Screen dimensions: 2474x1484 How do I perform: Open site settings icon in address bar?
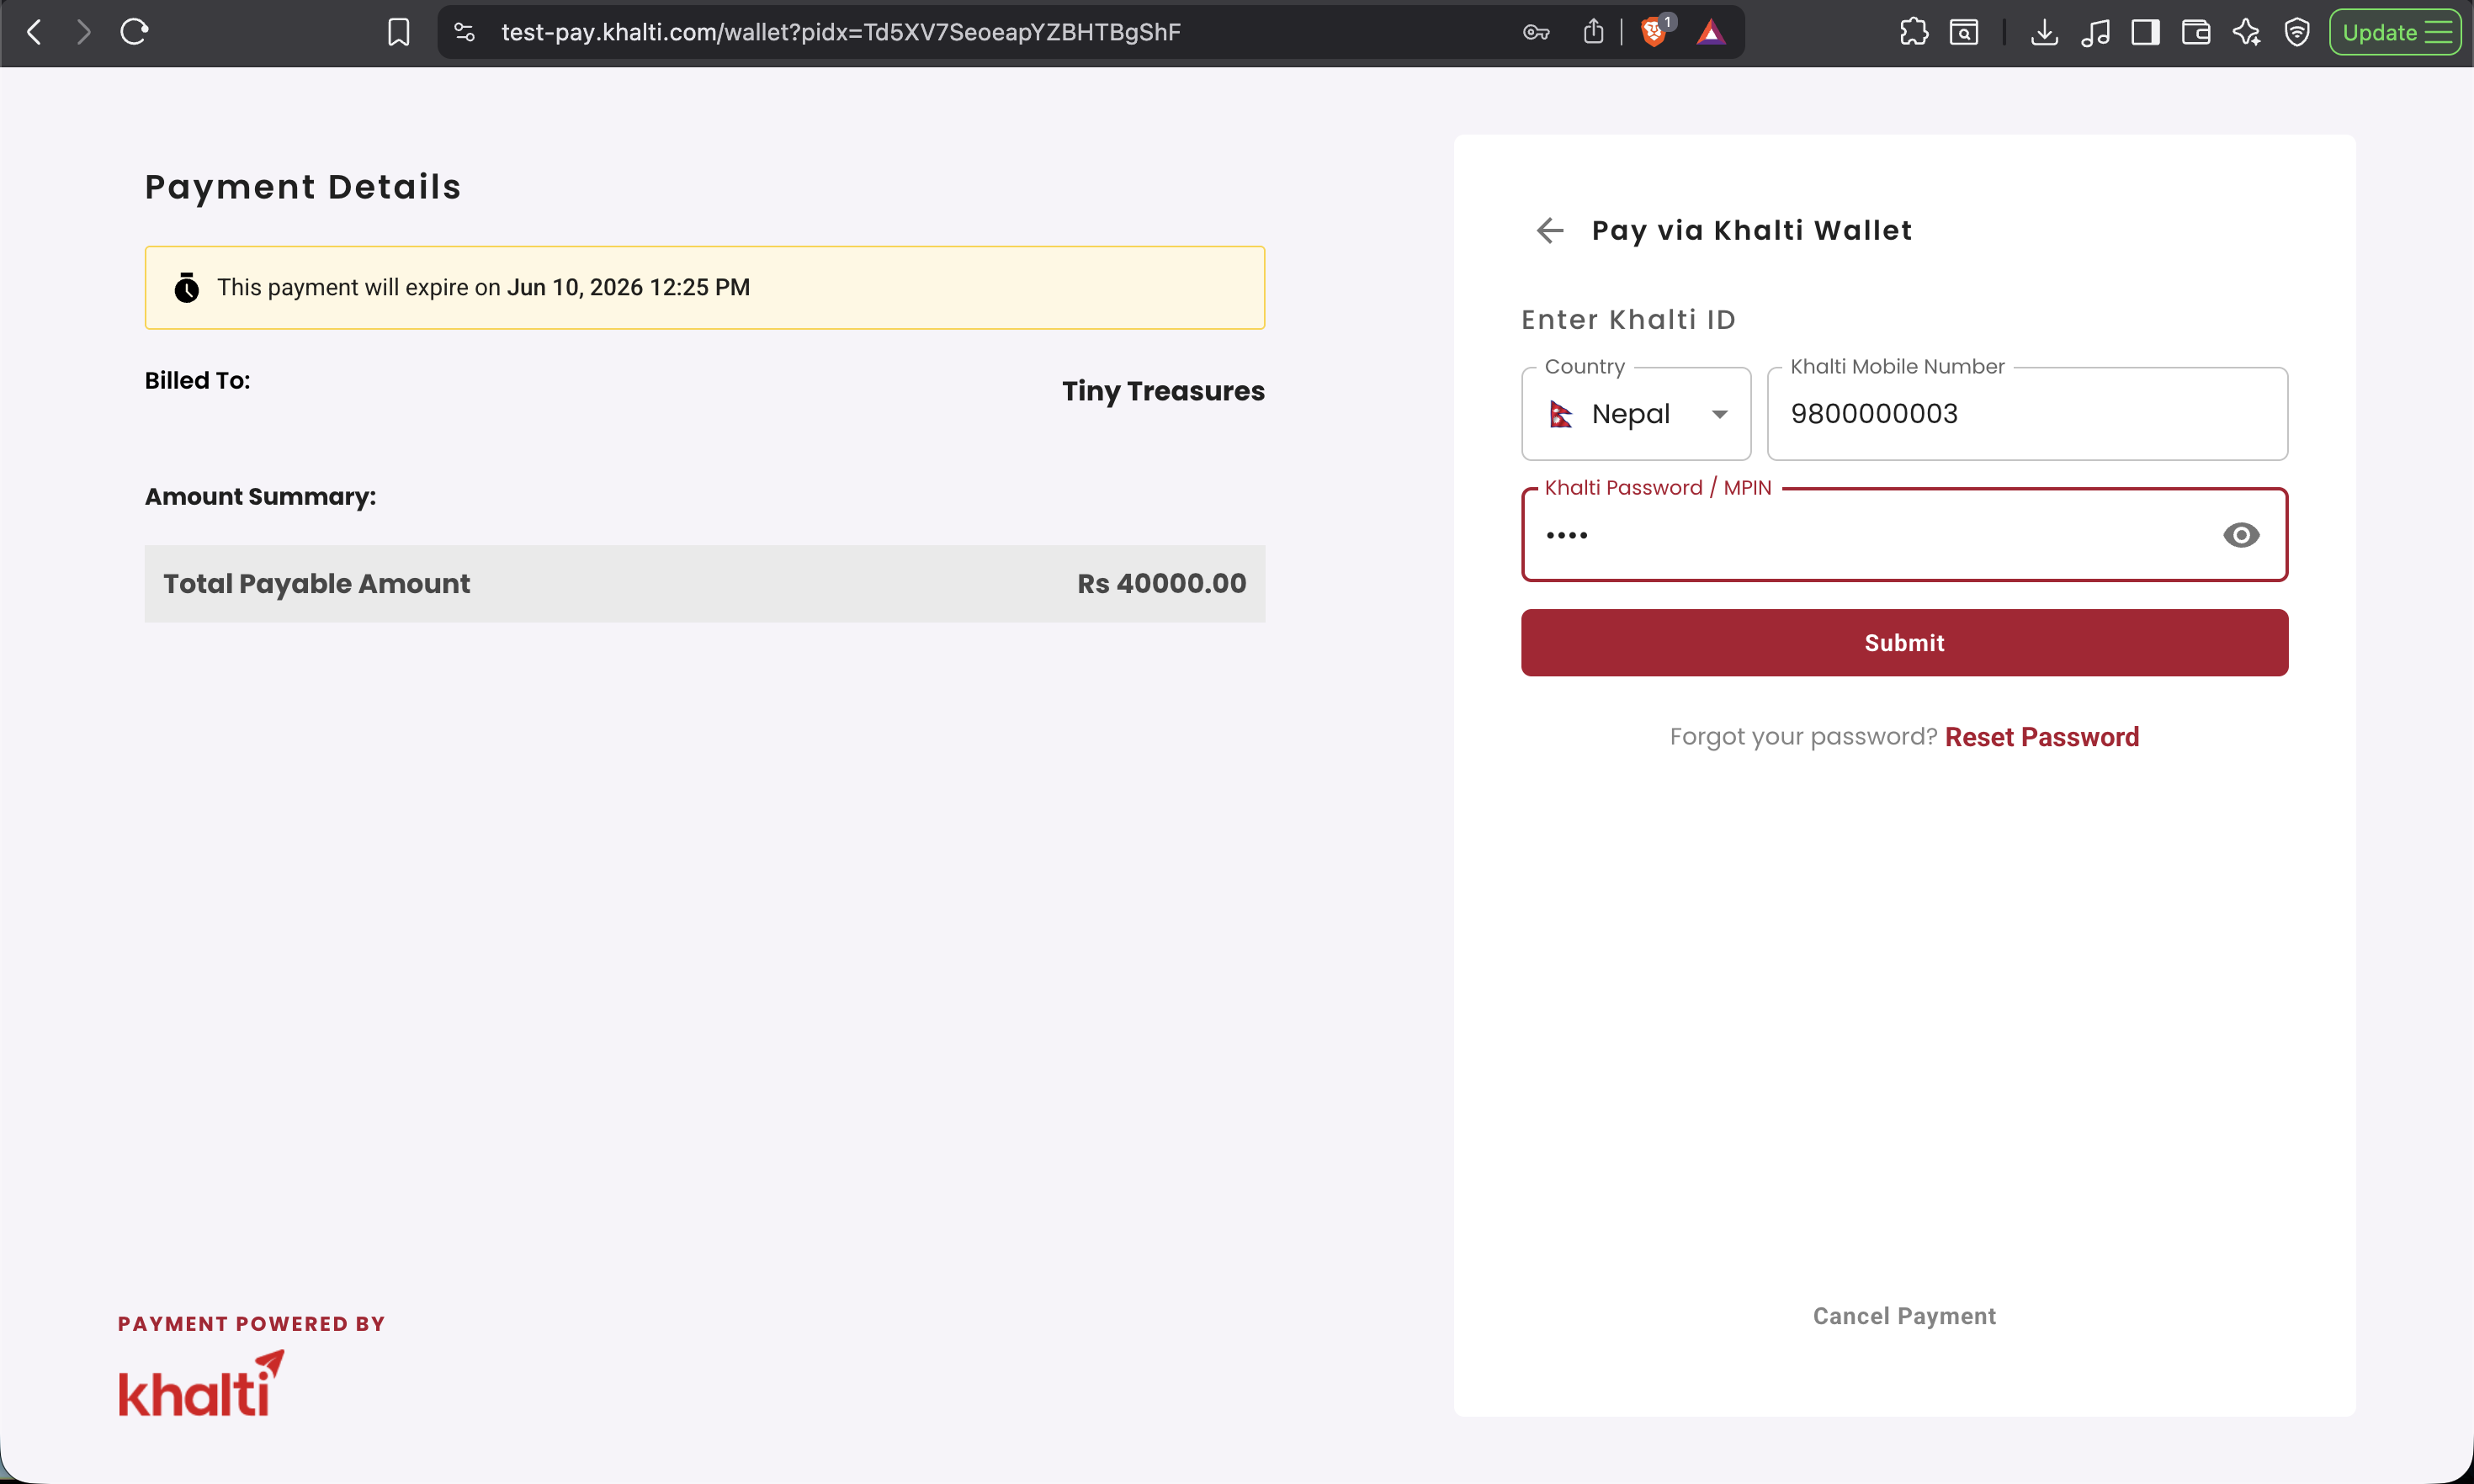[x=464, y=32]
